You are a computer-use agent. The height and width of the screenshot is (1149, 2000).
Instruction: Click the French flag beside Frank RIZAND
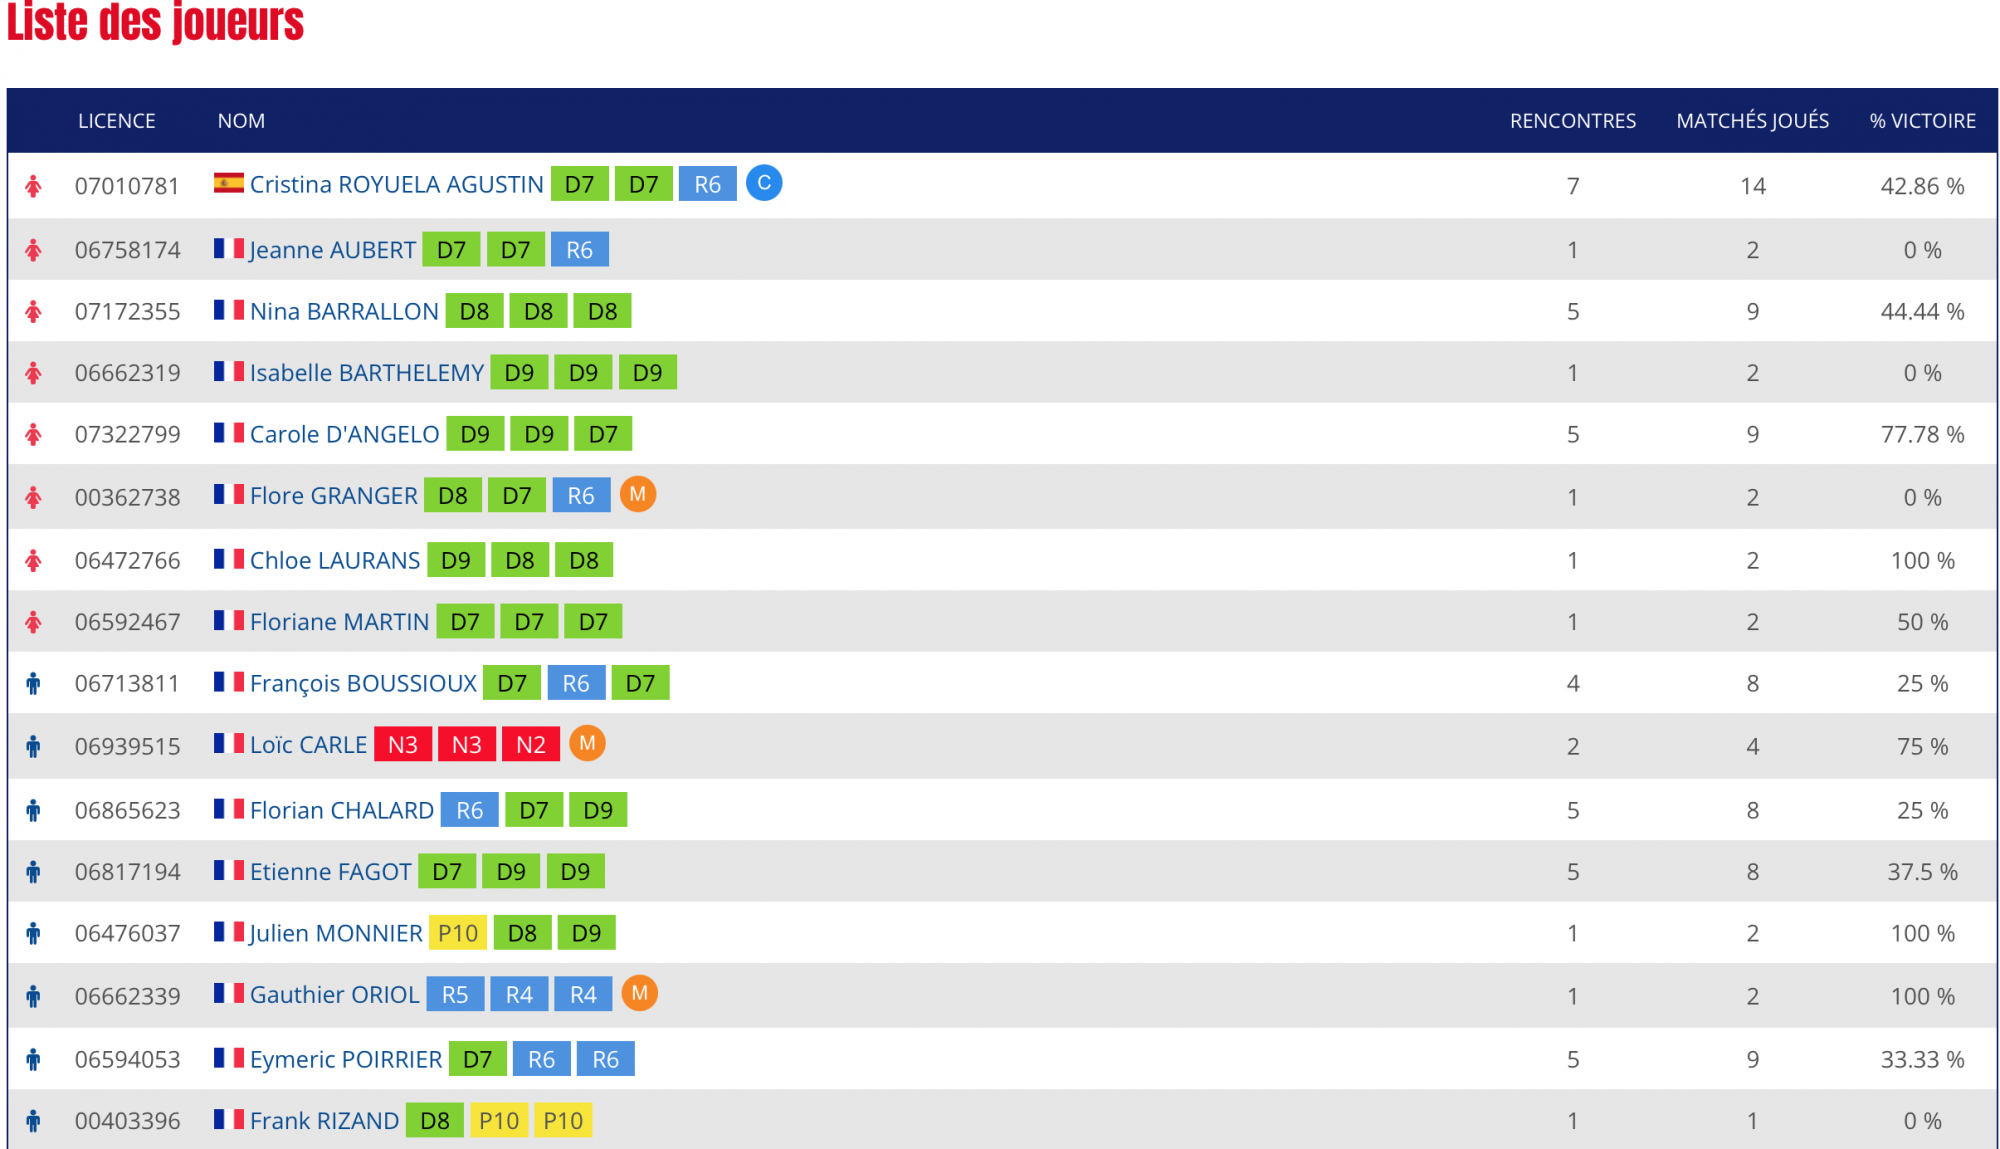pyautogui.click(x=229, y=1119)
